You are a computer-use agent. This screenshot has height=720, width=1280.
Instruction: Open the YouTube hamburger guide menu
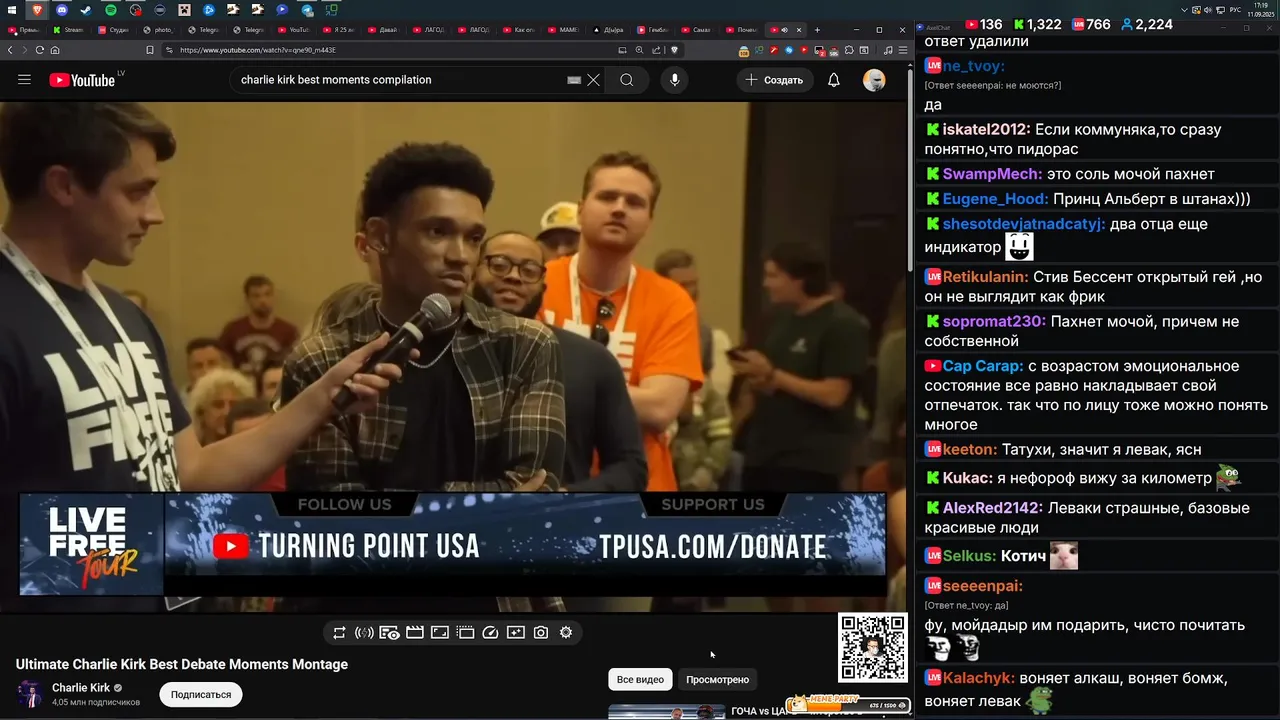[24, 80]
